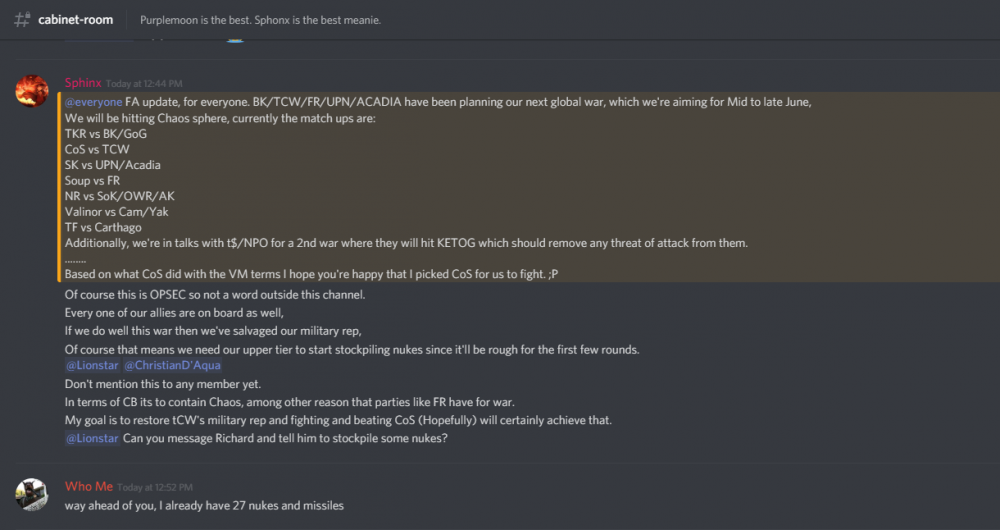Click the "Don't mention this to any member" line
Viewport: 1000px width, 530px height.
coord(173,384)
